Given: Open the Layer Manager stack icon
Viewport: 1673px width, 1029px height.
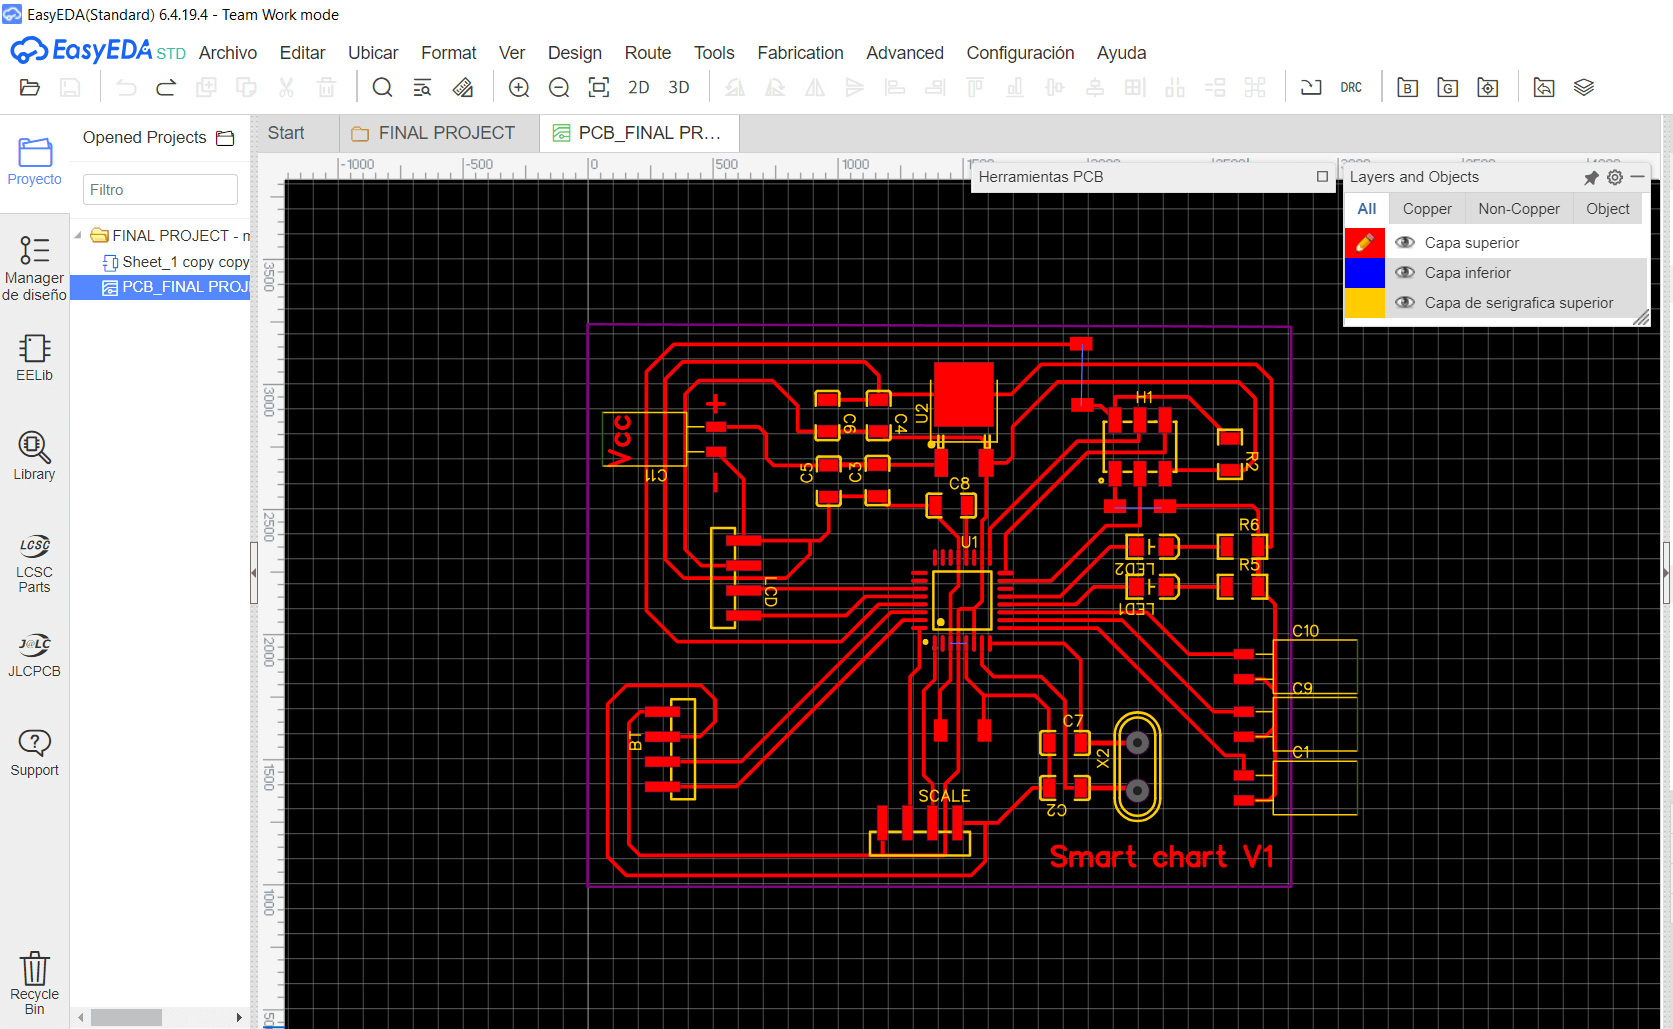Looking at the screenshot, I should 1584,88.
